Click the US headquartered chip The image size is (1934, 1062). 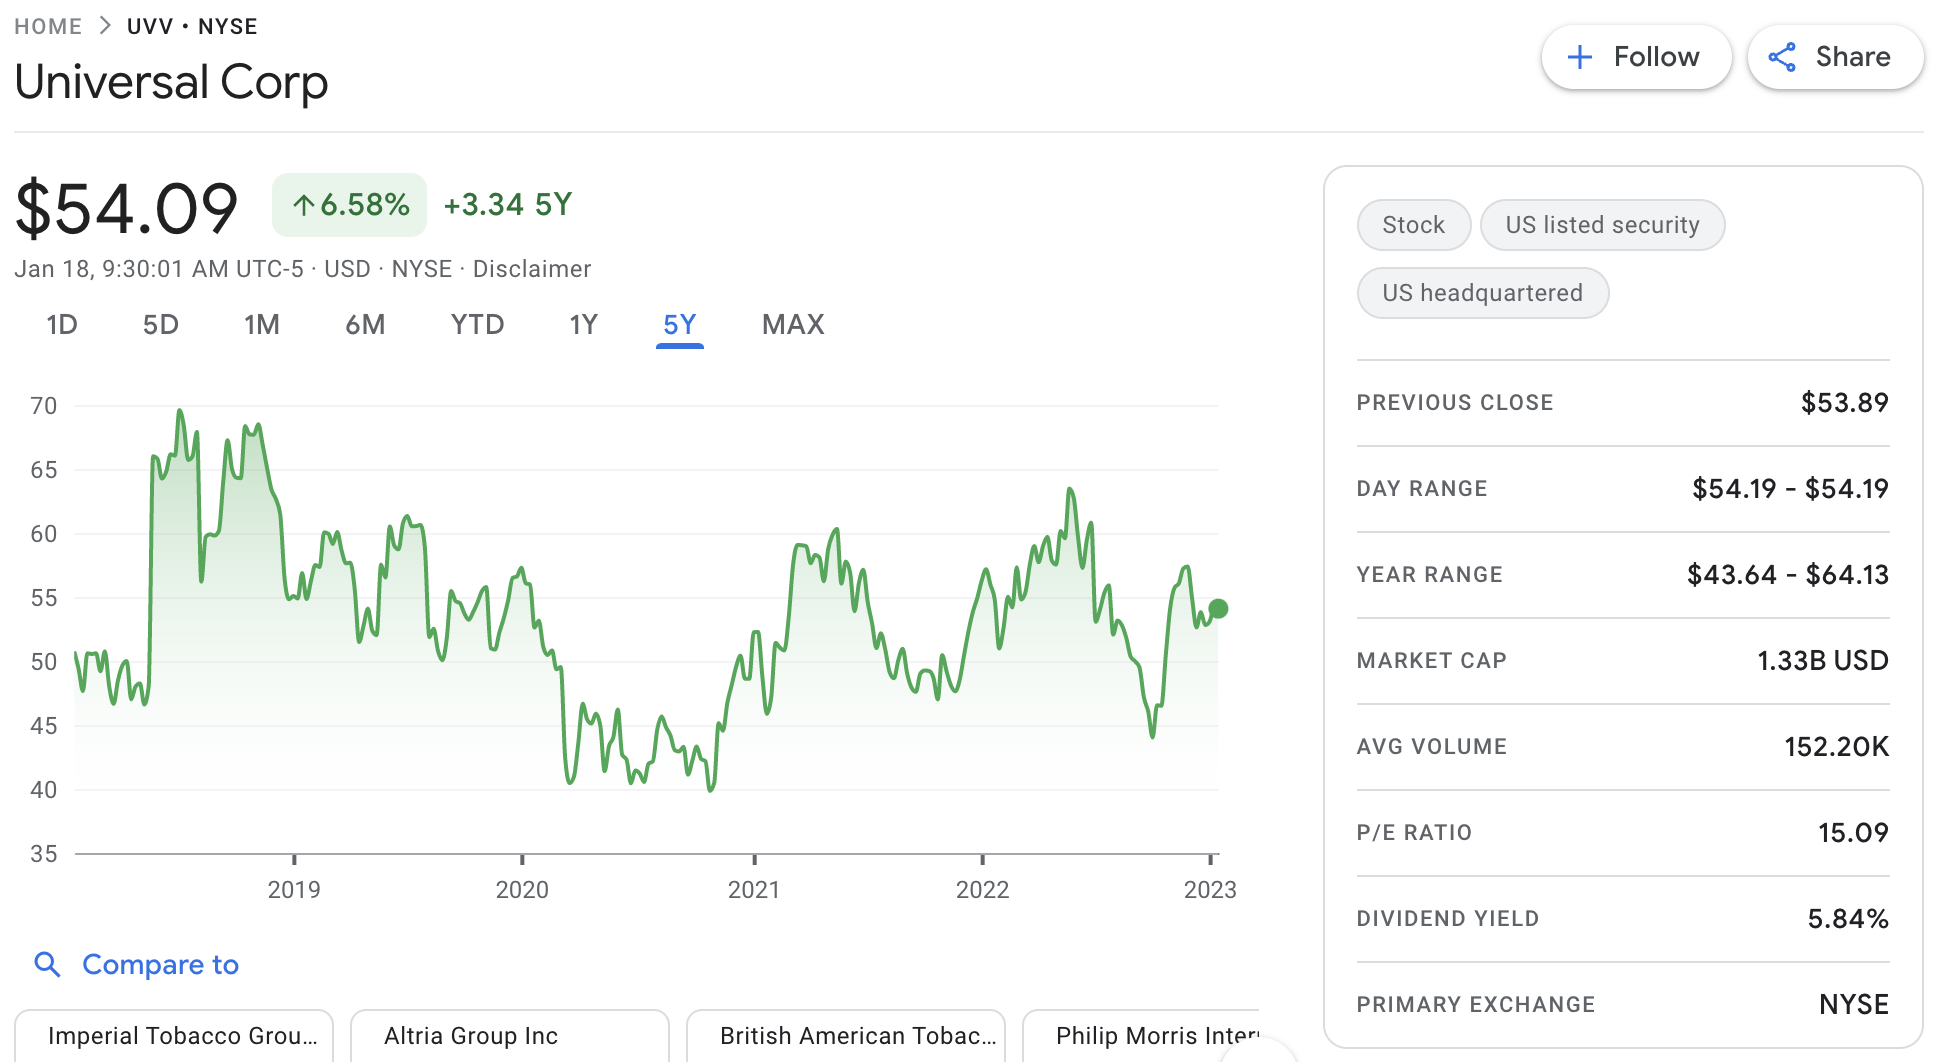1483,293
